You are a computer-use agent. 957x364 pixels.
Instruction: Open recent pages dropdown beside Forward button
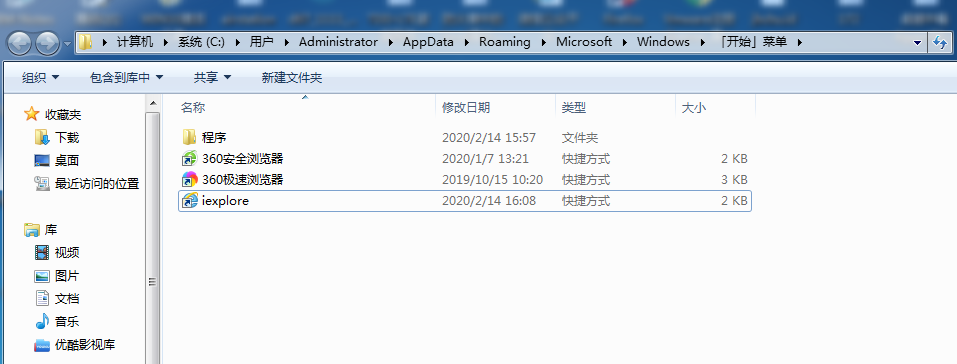[x=67, y=43]
